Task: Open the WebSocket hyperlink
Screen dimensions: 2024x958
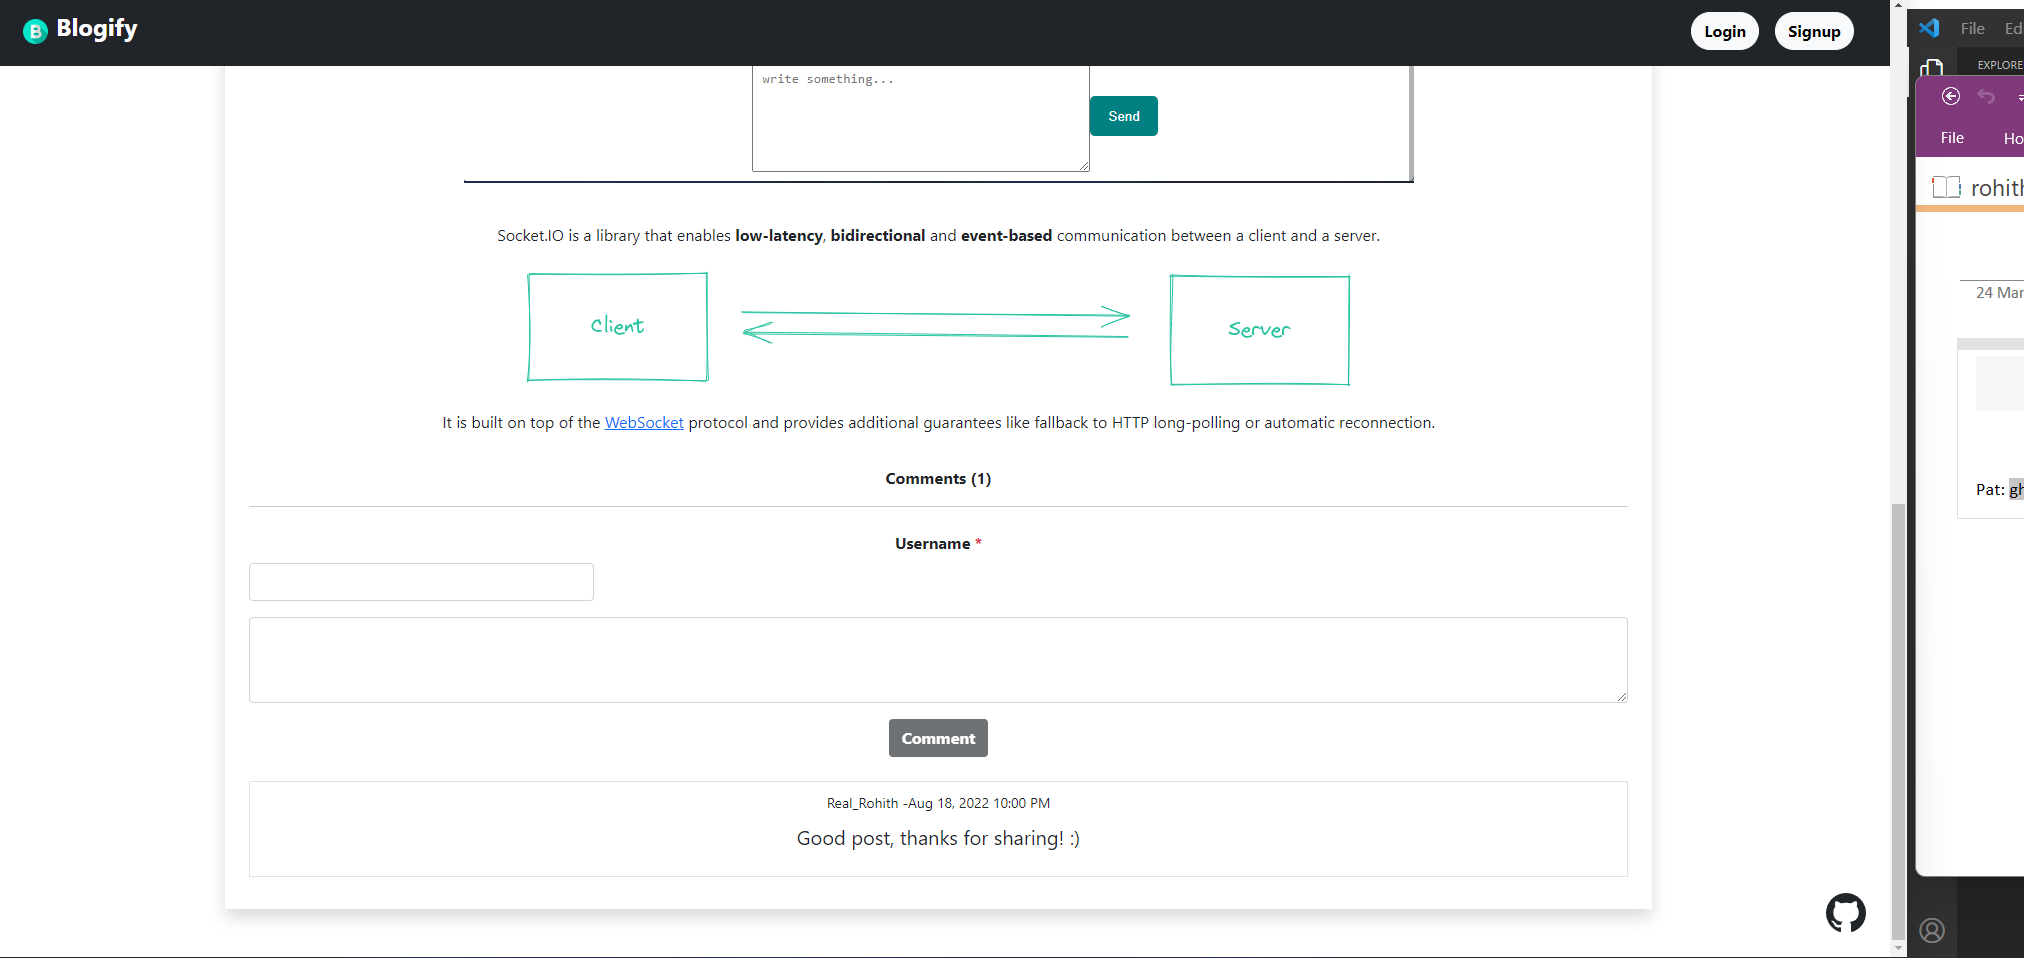Action: tap(644, 422)
